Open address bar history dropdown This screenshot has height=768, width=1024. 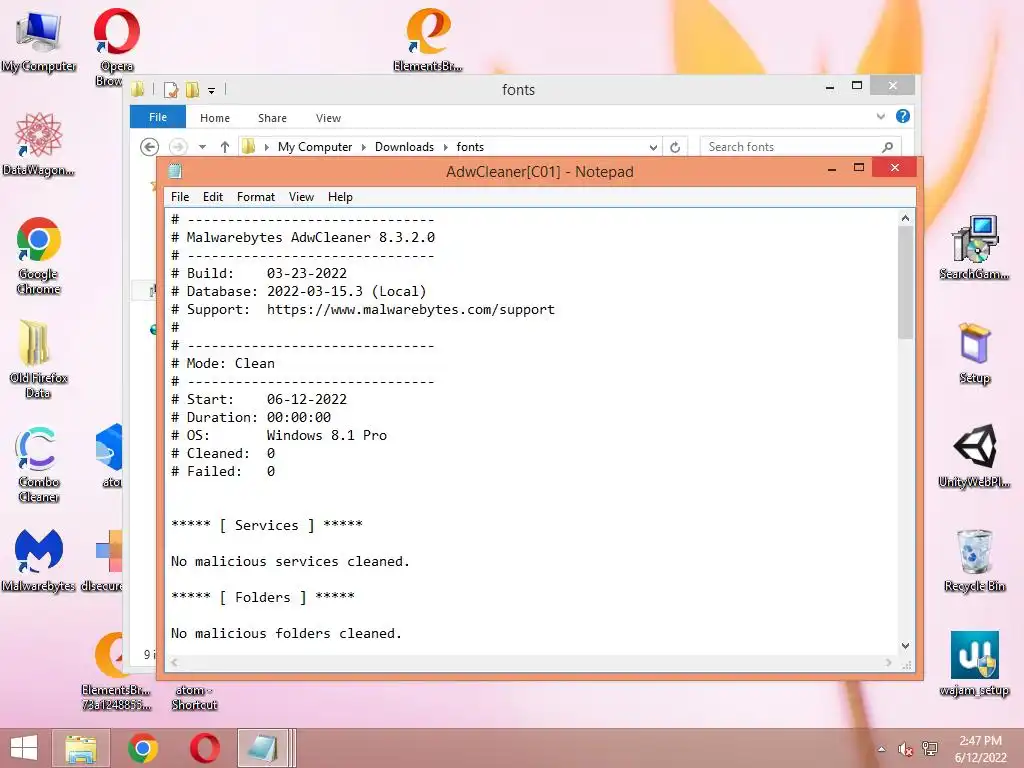(x=653, y=147)
